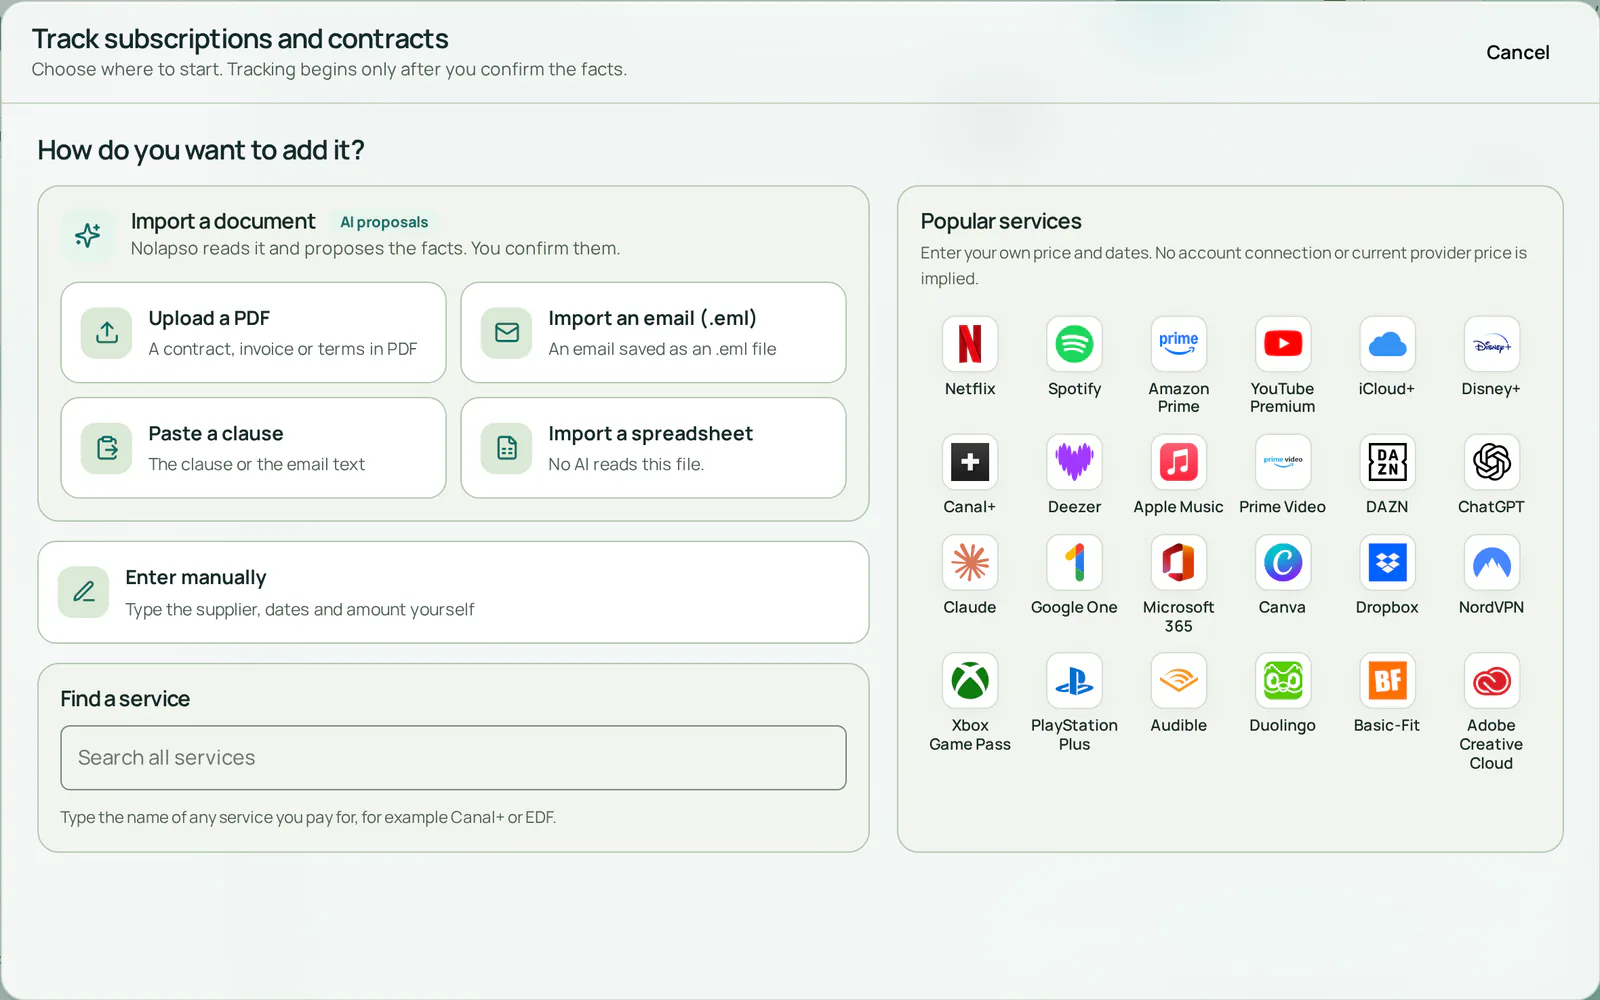Select the Netflix service icon
Image resolution: width=1600 pixels, height=1000 pixels.
click(x=970, y=344)
